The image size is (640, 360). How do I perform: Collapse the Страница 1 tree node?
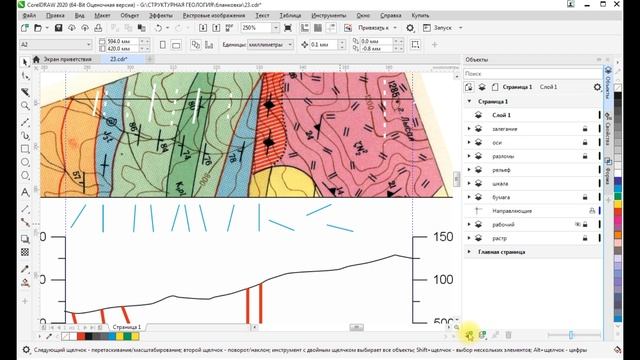click(x=469, y=101)
